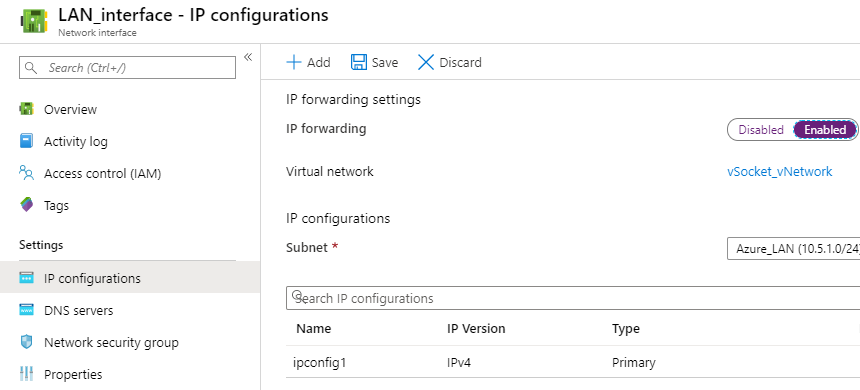860x390 pixels.
Task: Open the Activity log page
Action: click(x=76, y=142)
